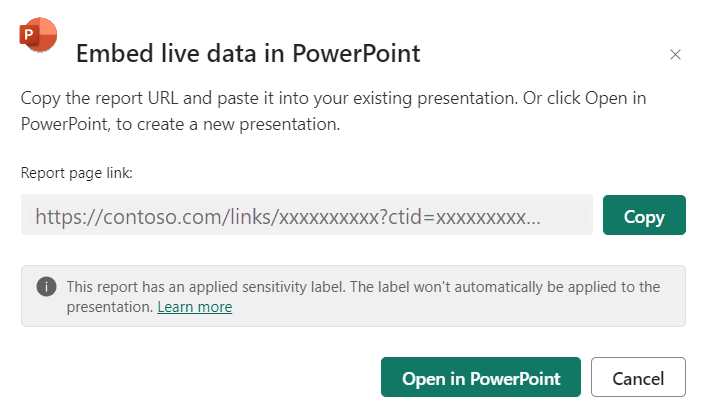The height and width of the screenshot is (413, 708).
Task: Dismiss the dialog using the top-right X
Action: (x=675, y=55)
